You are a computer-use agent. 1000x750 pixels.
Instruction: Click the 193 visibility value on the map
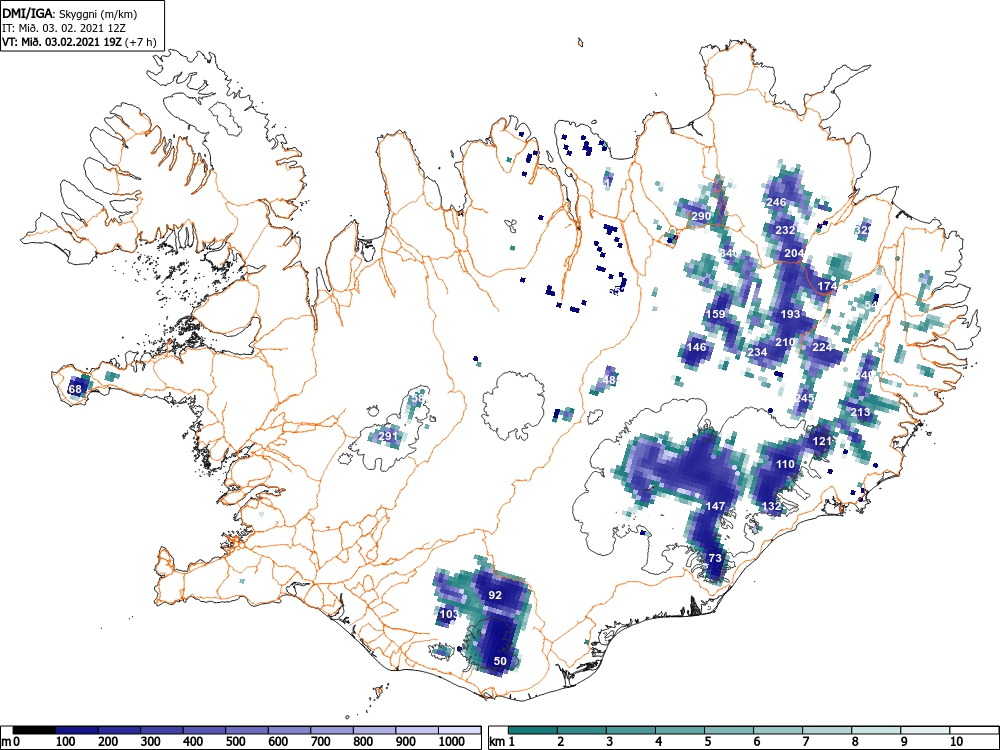coord(790,314)
